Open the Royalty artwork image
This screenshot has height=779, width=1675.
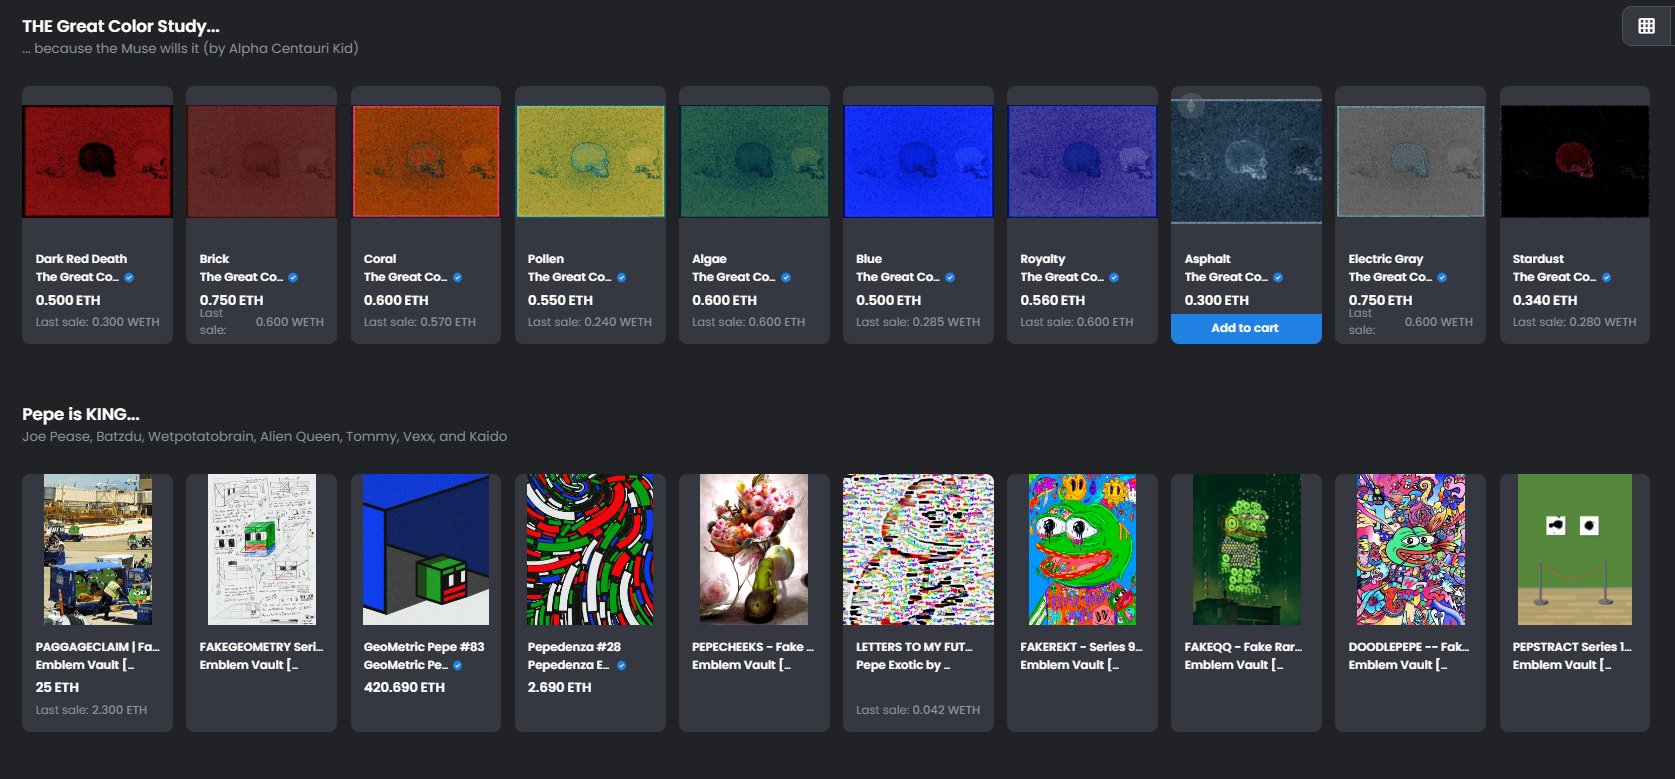[1082, 161]
